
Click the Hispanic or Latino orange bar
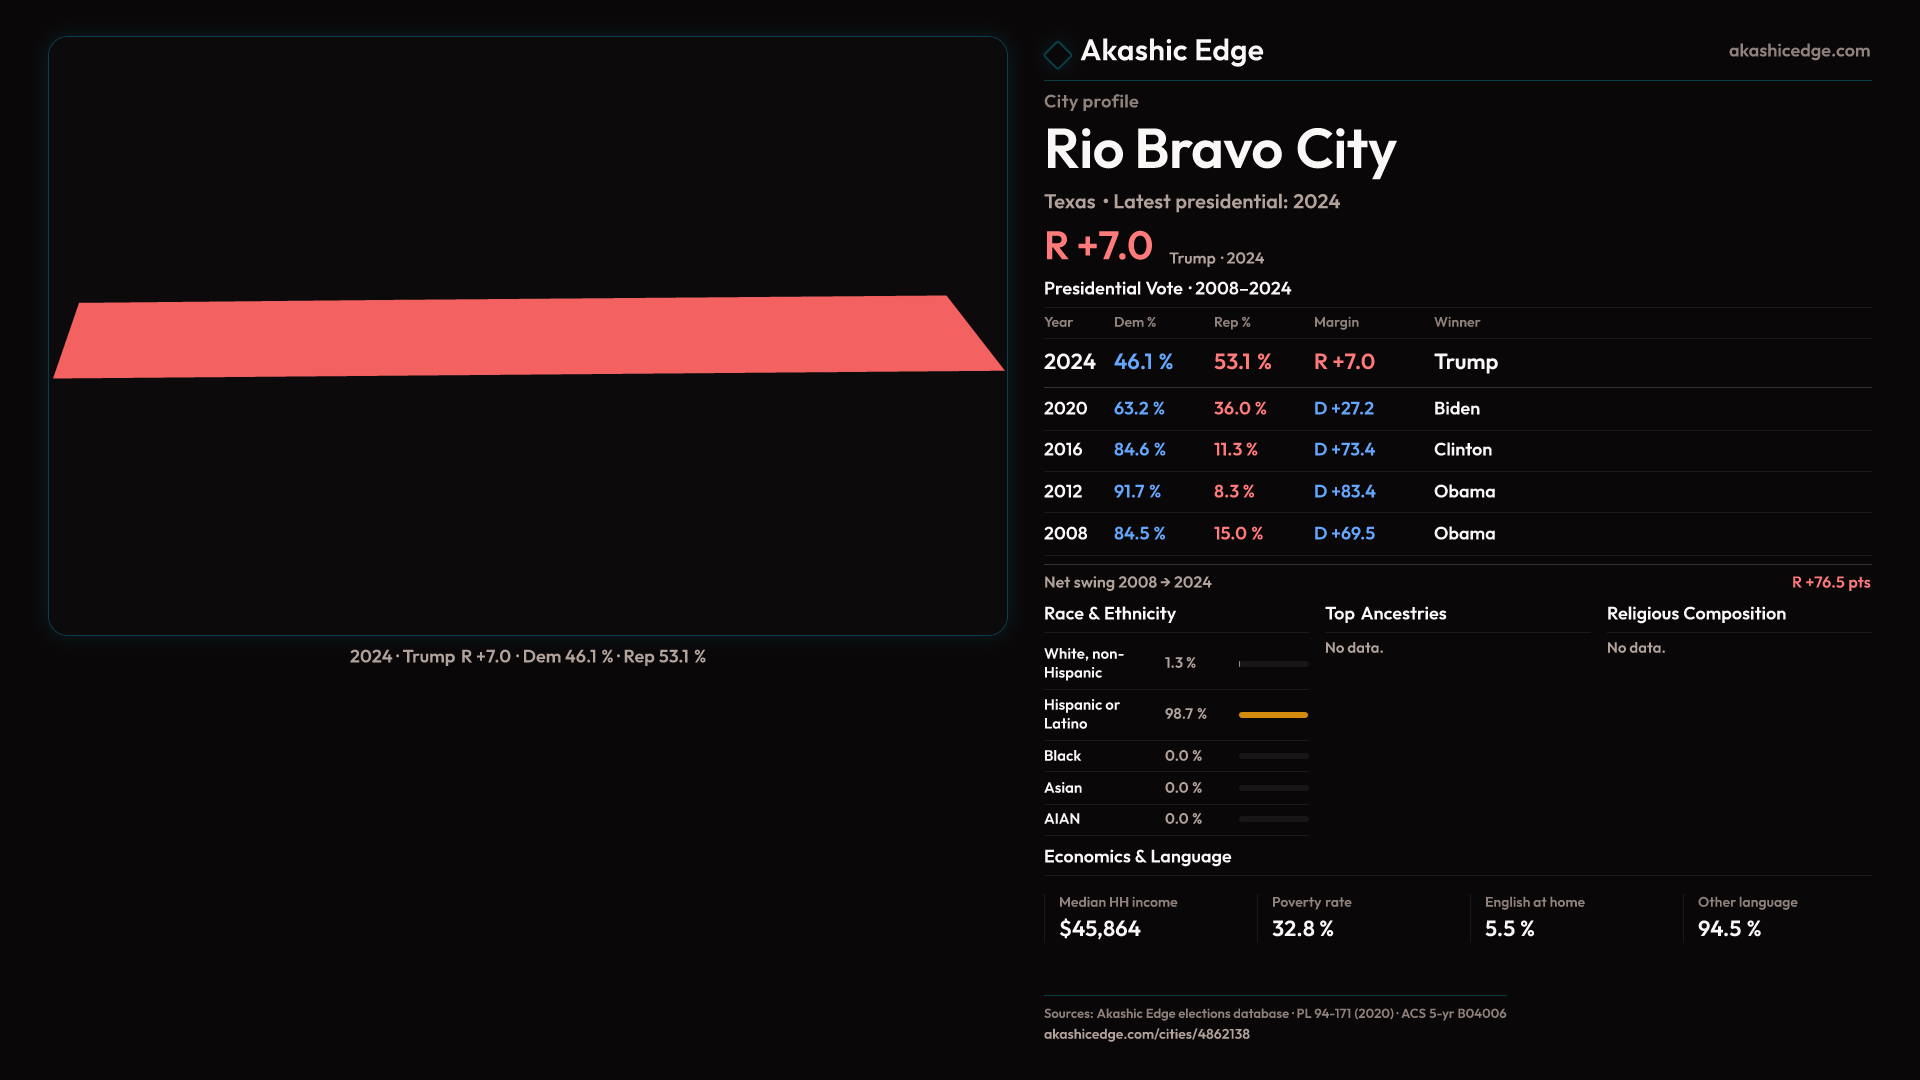[1272, 715]
